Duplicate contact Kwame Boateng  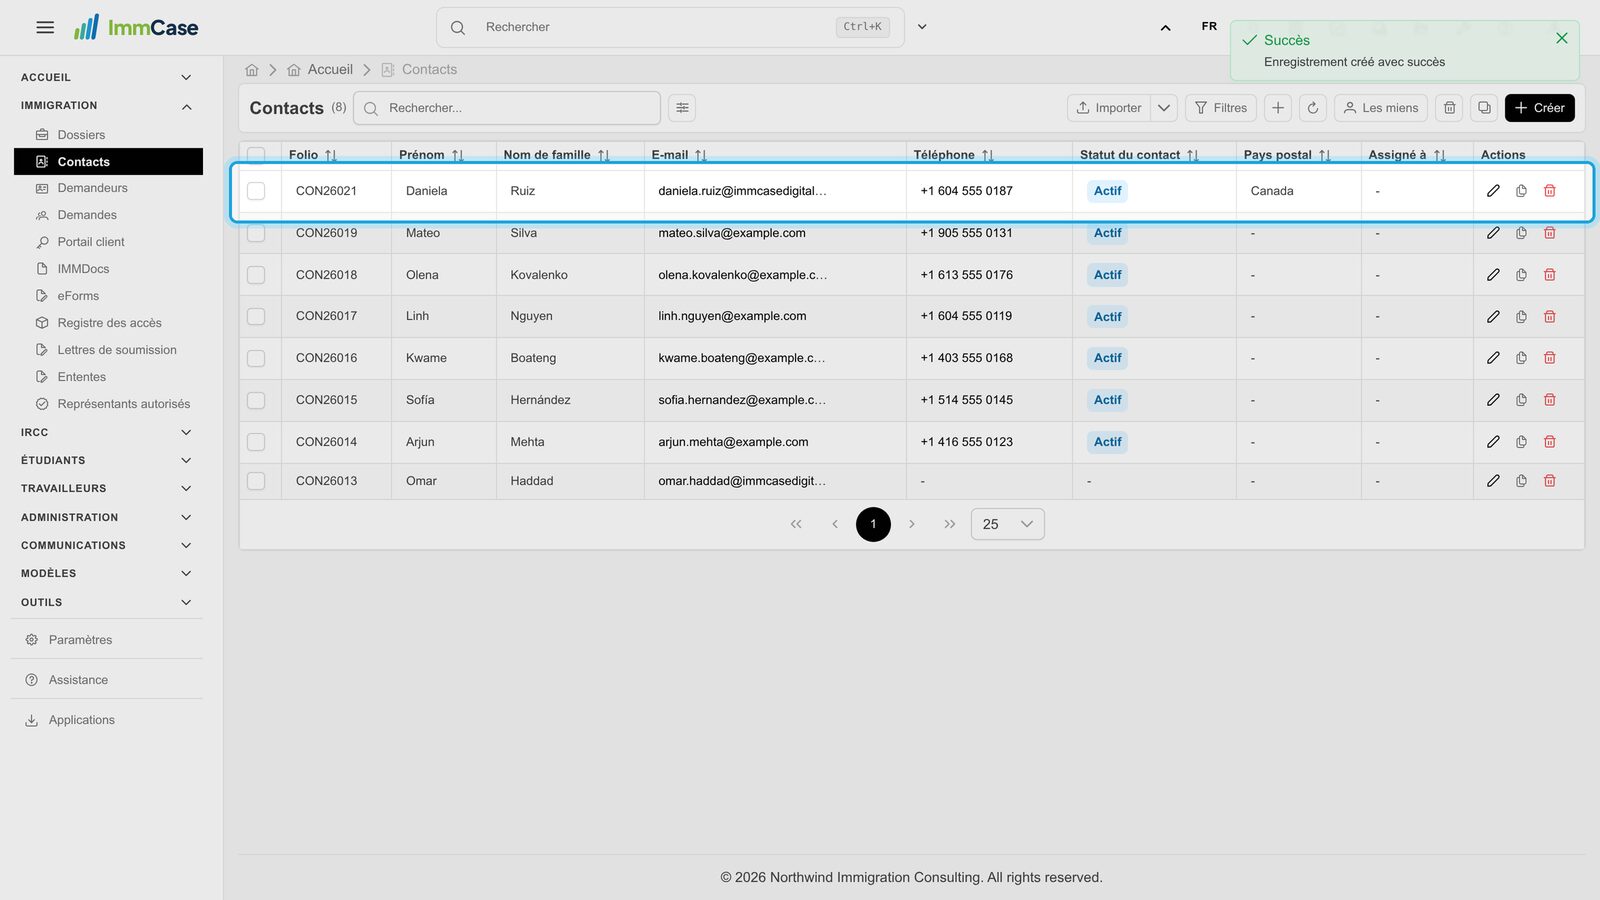[x=1521, y=358]
